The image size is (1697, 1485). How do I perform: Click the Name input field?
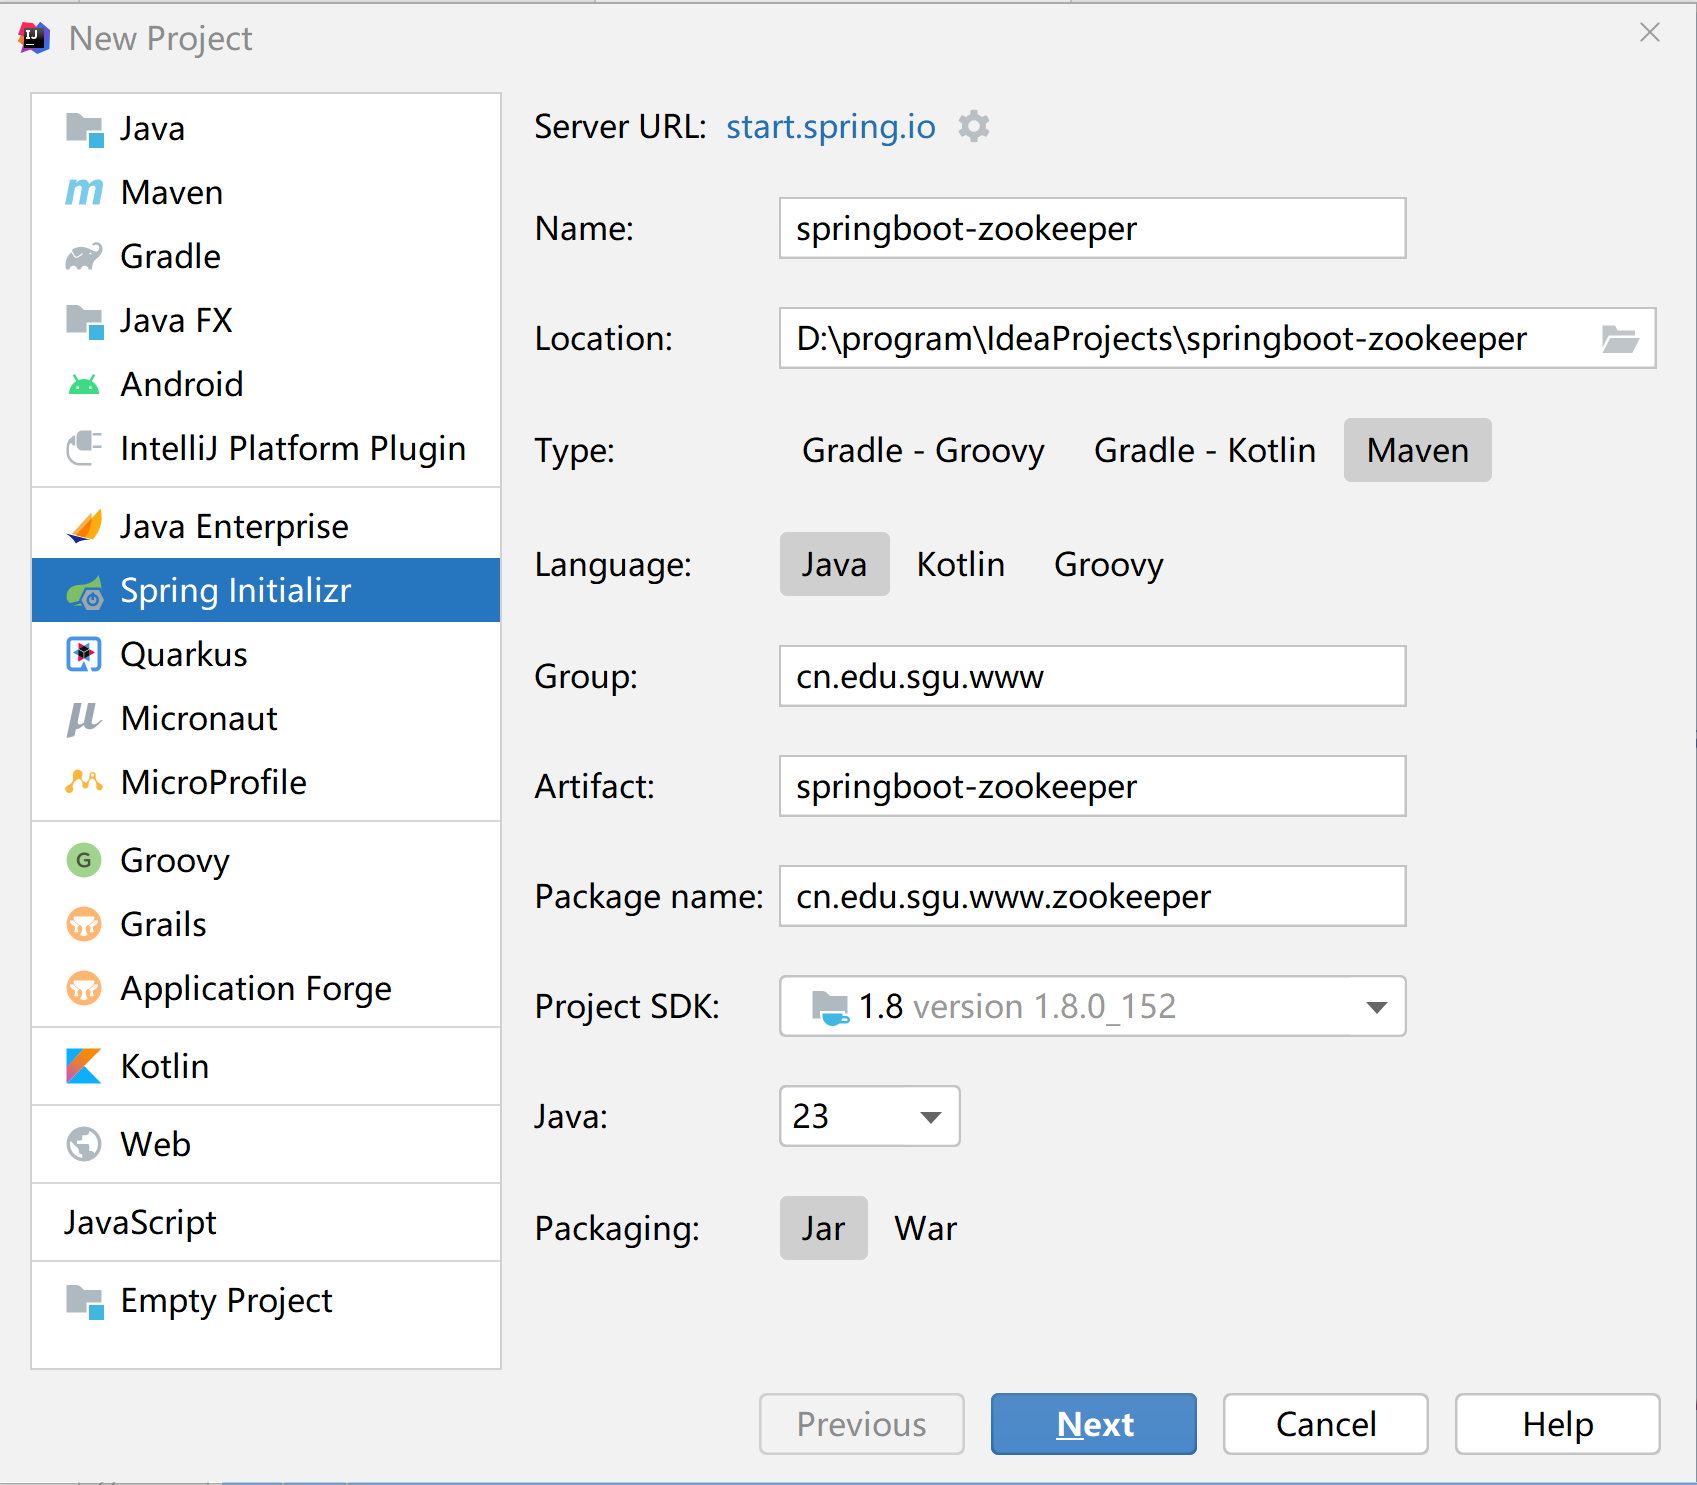pos(1092,228)
